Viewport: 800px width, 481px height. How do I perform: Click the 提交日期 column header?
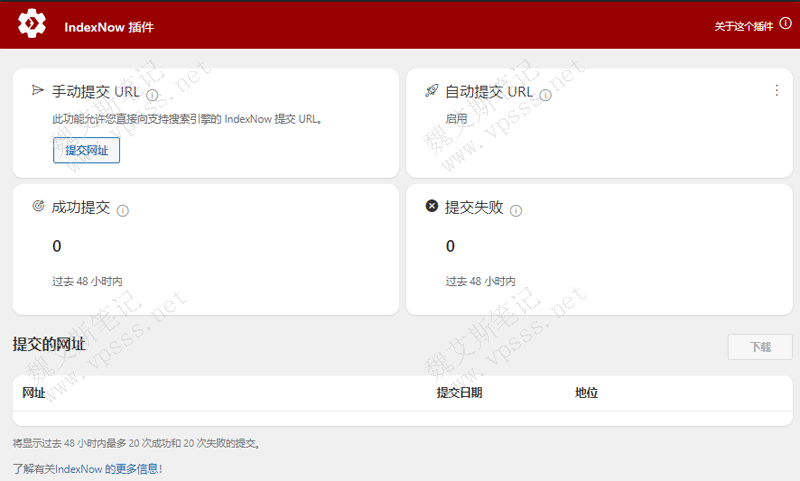pos(459,393)
